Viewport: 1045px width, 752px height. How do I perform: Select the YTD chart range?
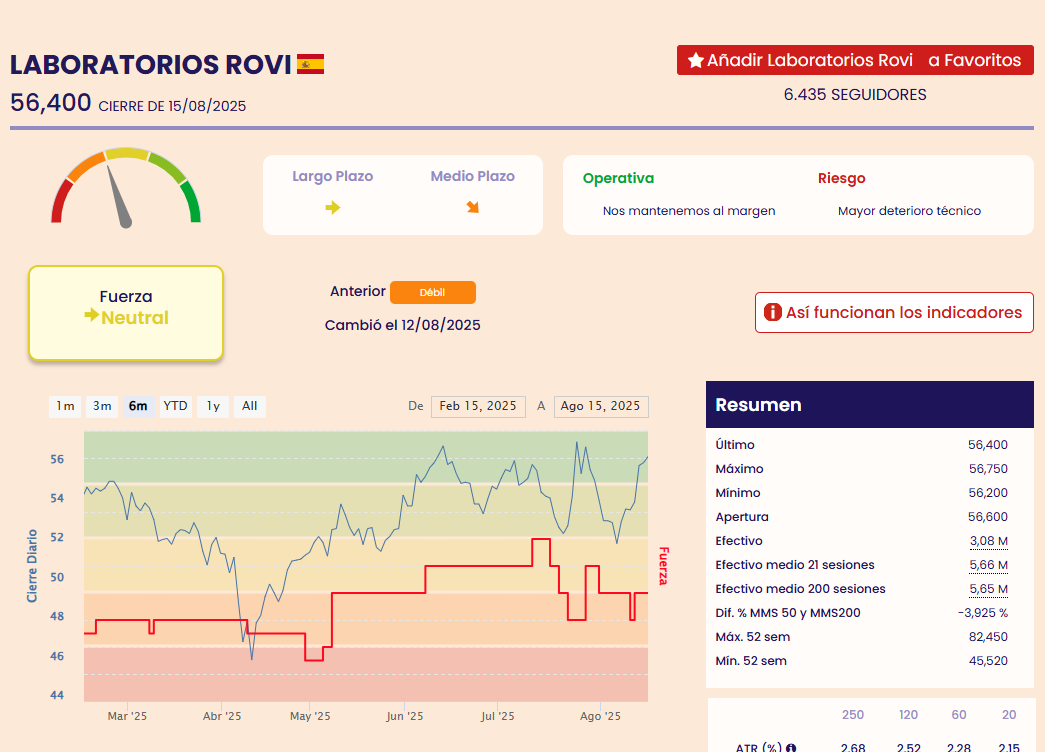[x=176, y=406]
